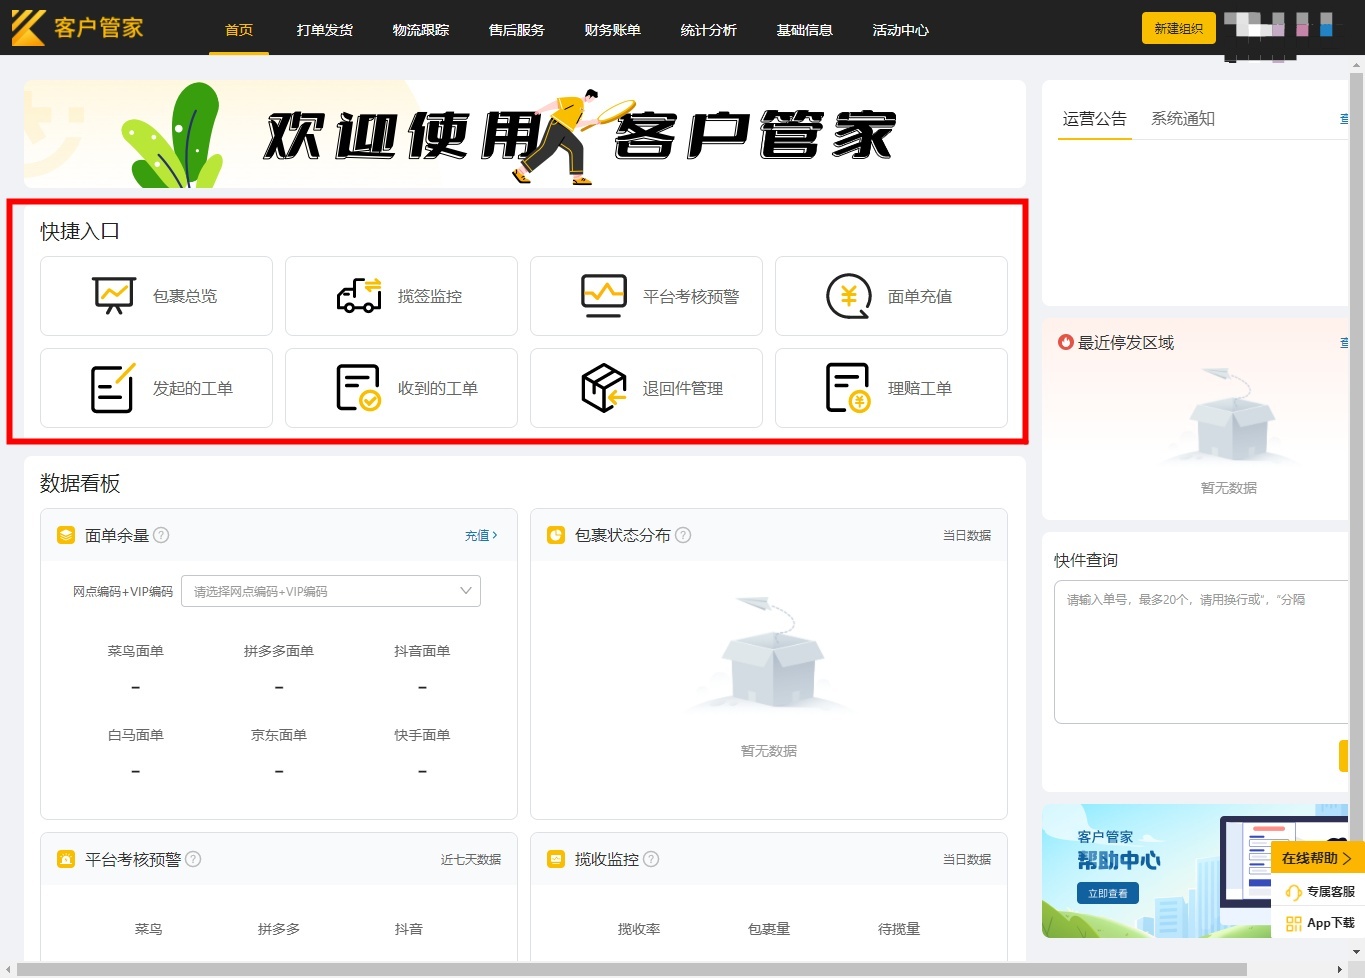Click help icon beside 包裹状态分布
Image resolution: width=1365 pixels, height=978 pixels.
pos(683,535)
